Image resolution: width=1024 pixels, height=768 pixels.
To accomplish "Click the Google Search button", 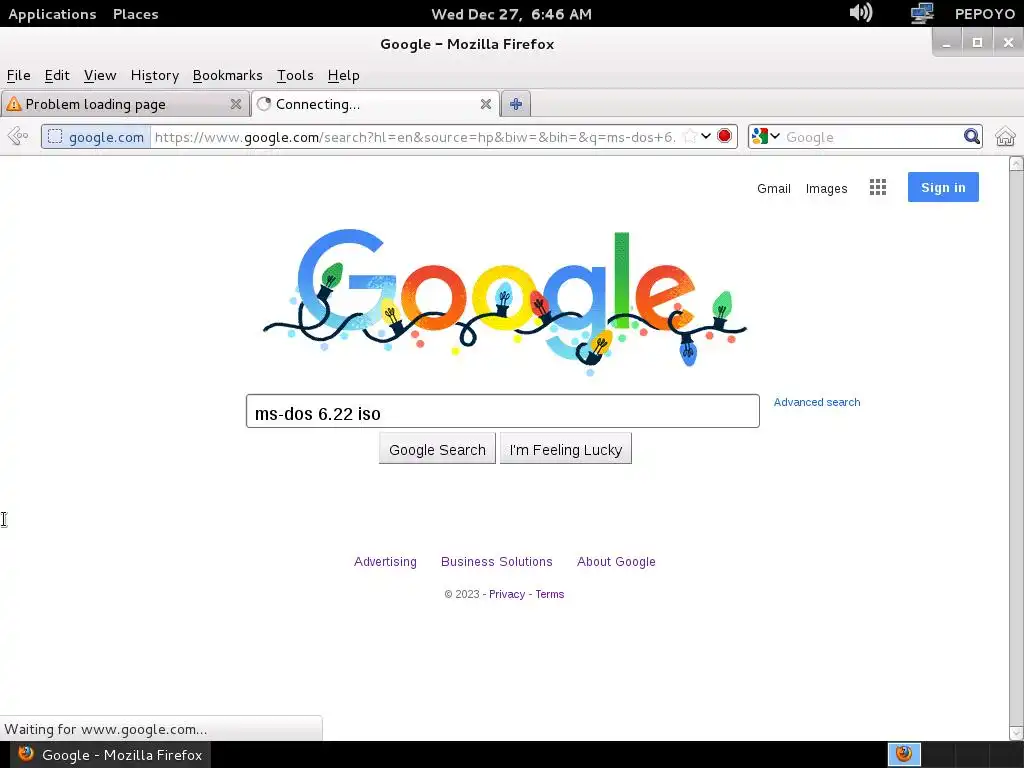I will tap(437, 449).
